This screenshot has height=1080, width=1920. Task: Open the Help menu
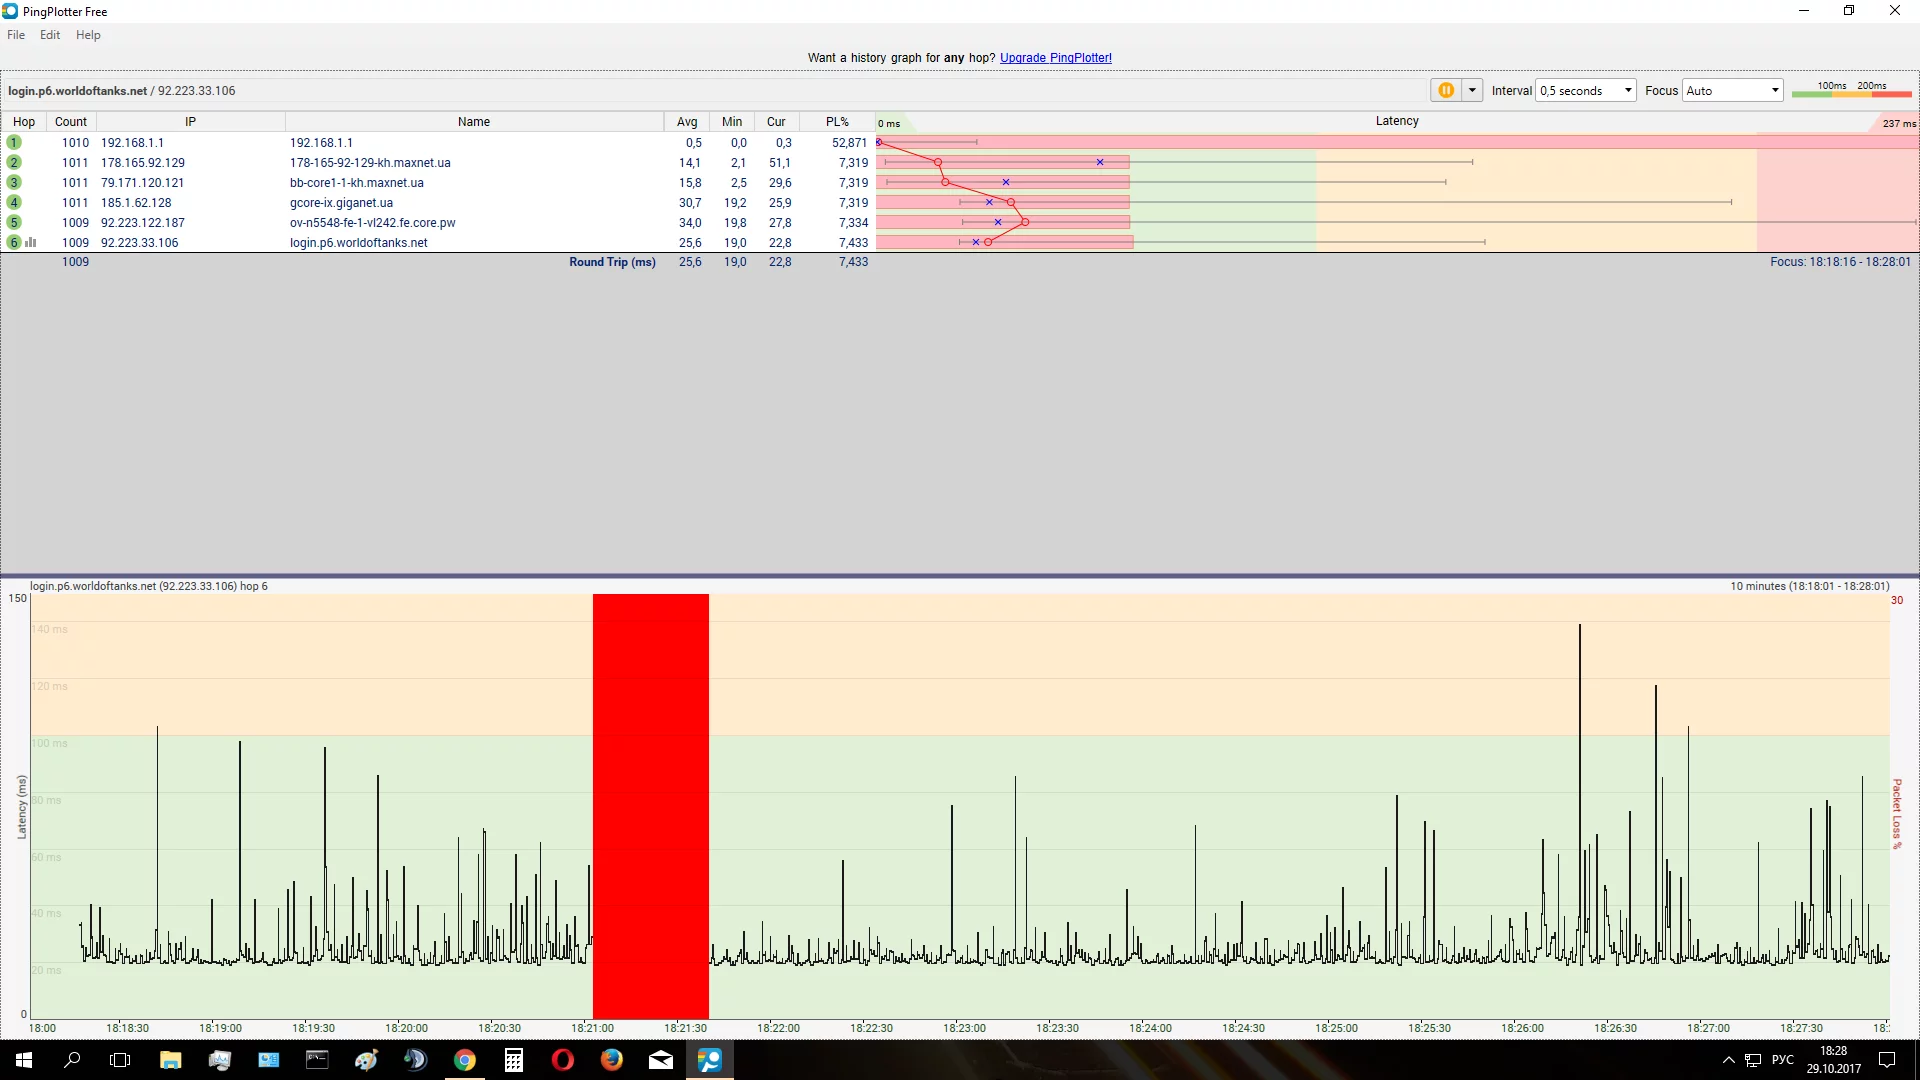click(x=88, y=35)
